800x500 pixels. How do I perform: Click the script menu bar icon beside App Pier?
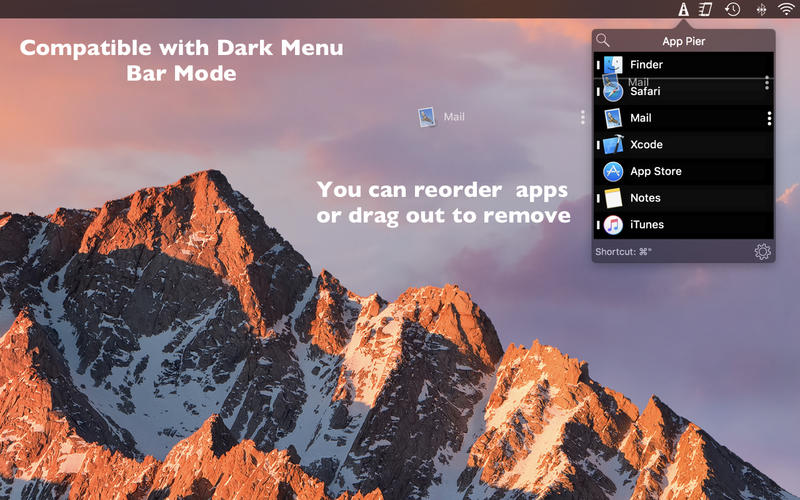click(706, 10)
